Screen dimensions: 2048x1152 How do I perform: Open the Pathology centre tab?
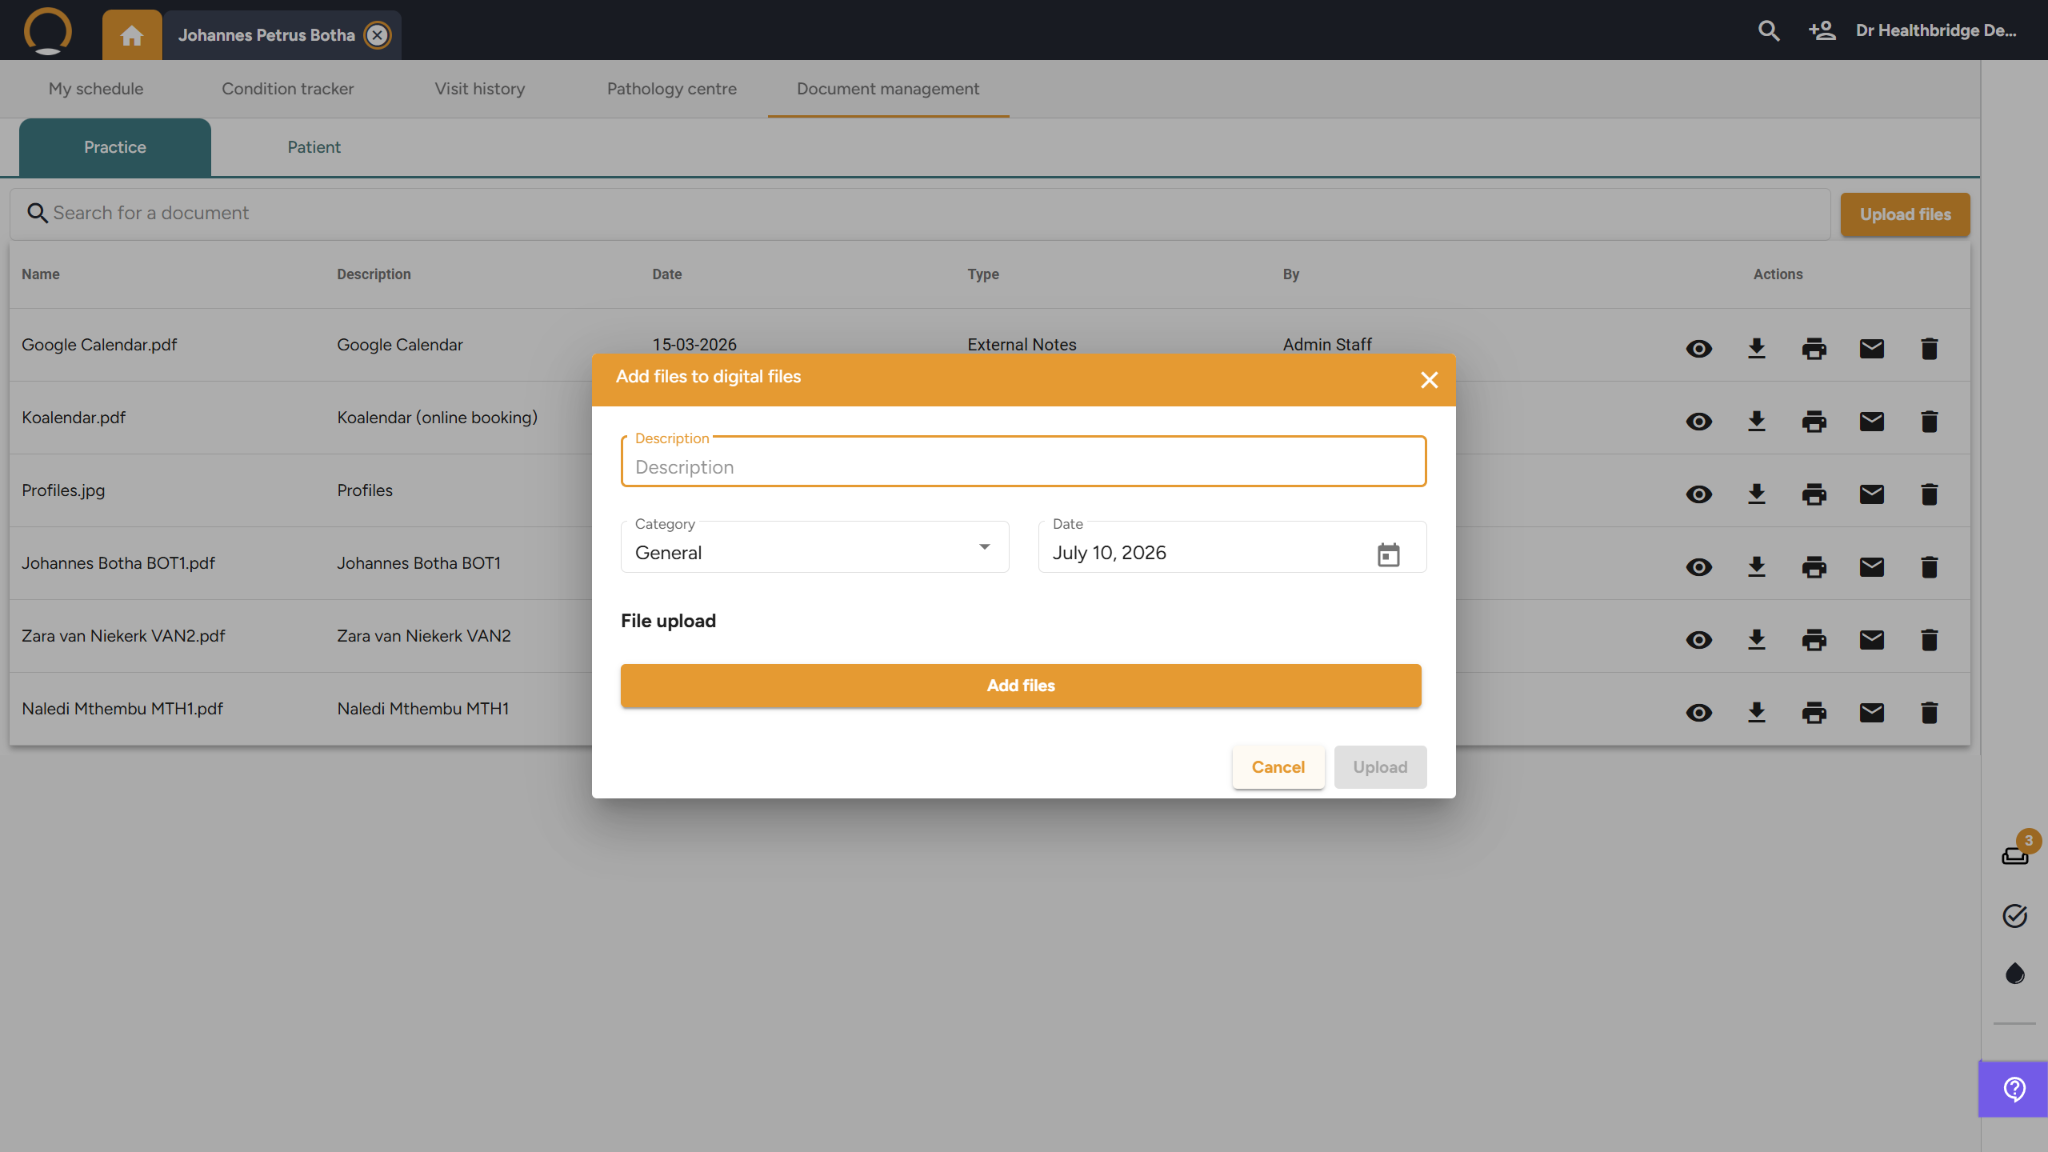click(672, 89)
